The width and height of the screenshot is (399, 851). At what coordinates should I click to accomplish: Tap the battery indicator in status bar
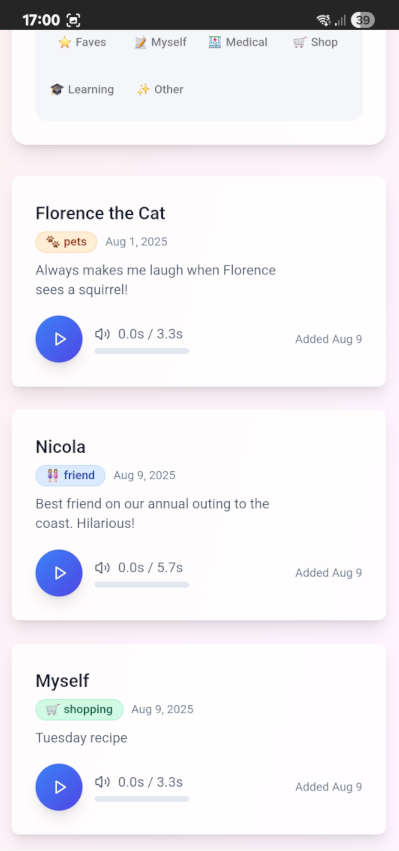[x=363, y=21]
